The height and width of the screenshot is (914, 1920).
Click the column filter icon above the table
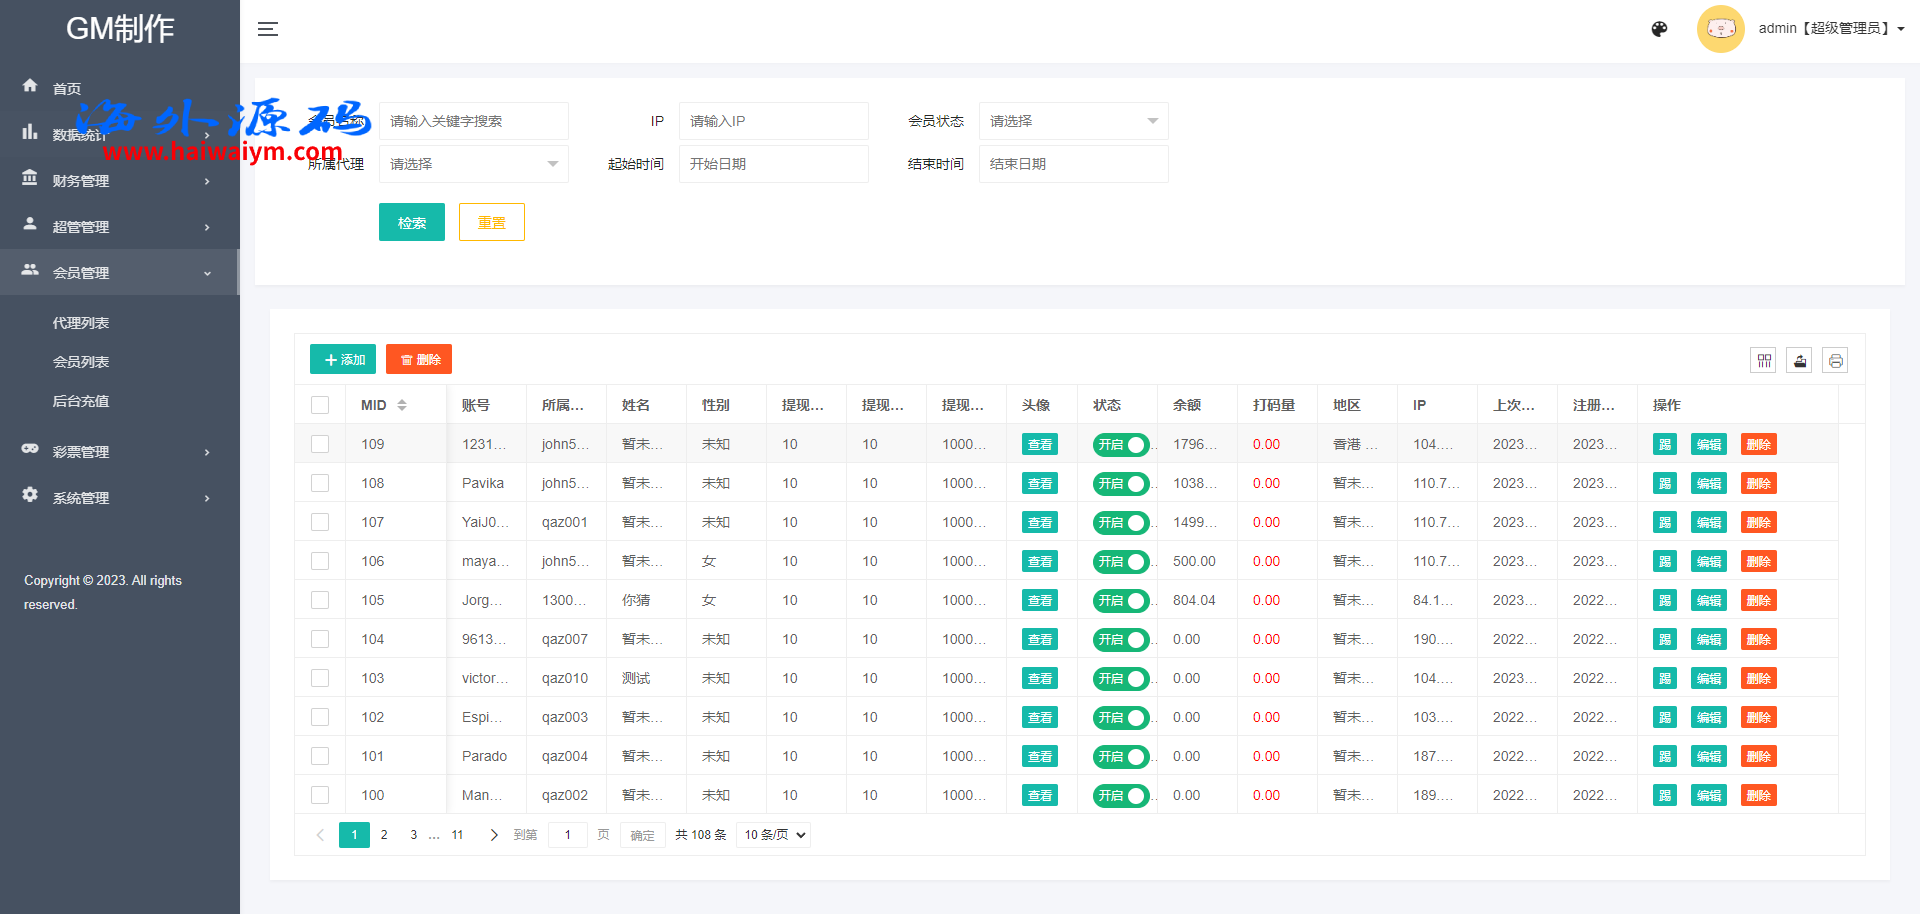coord(1764,361)
